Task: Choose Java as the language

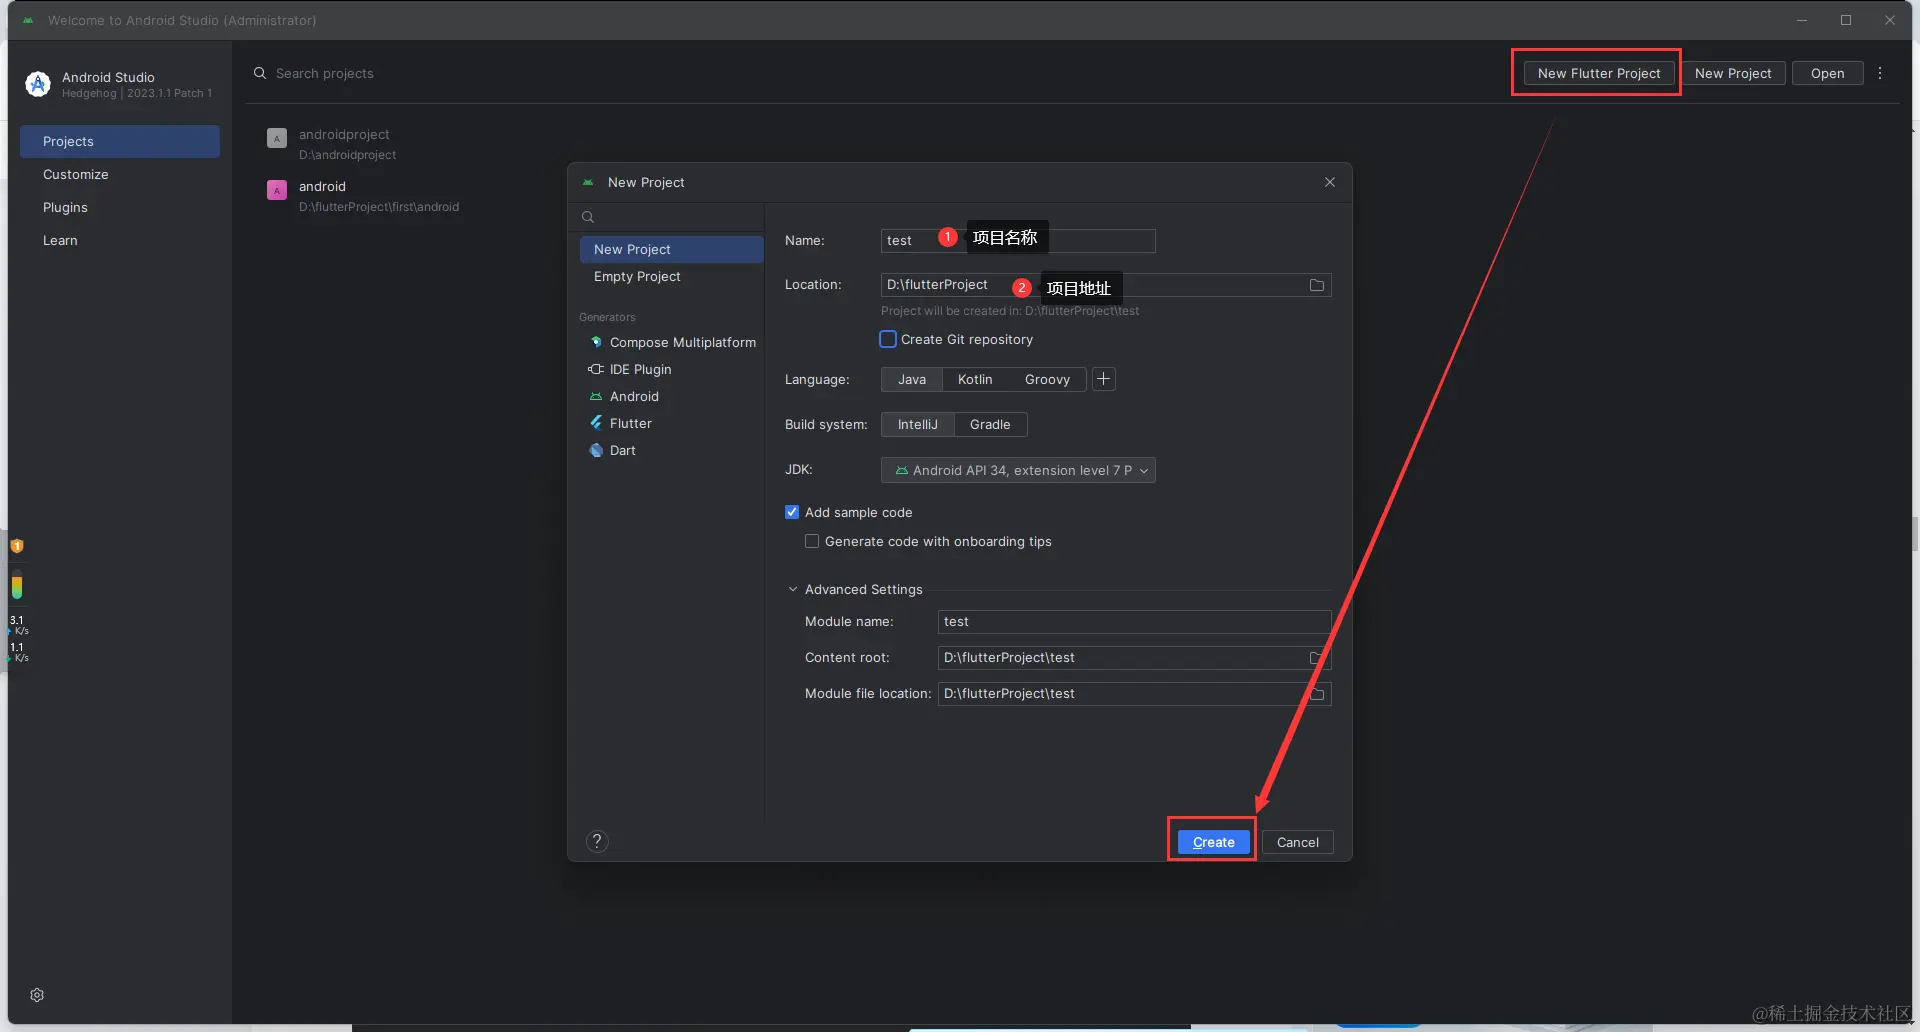Action: pyautogui.click(x=912, y=379)
